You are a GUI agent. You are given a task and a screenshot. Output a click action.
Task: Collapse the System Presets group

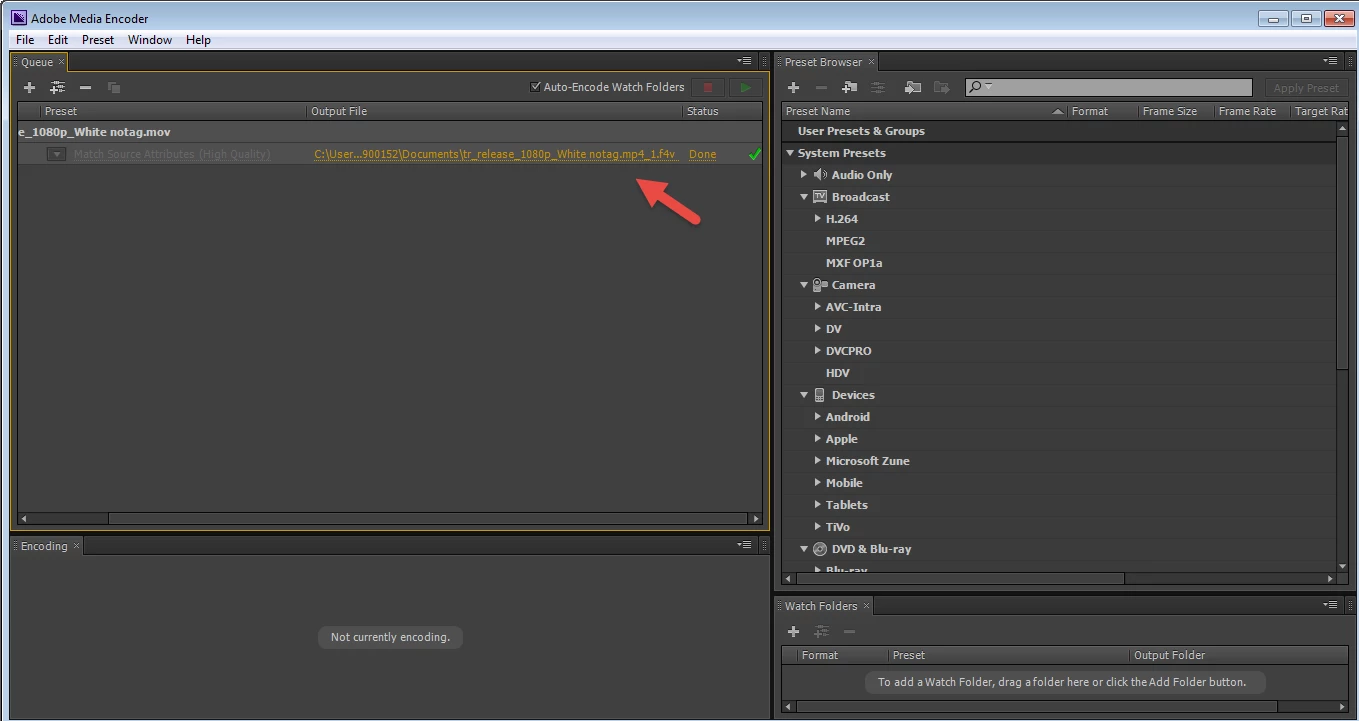[790, 153]
